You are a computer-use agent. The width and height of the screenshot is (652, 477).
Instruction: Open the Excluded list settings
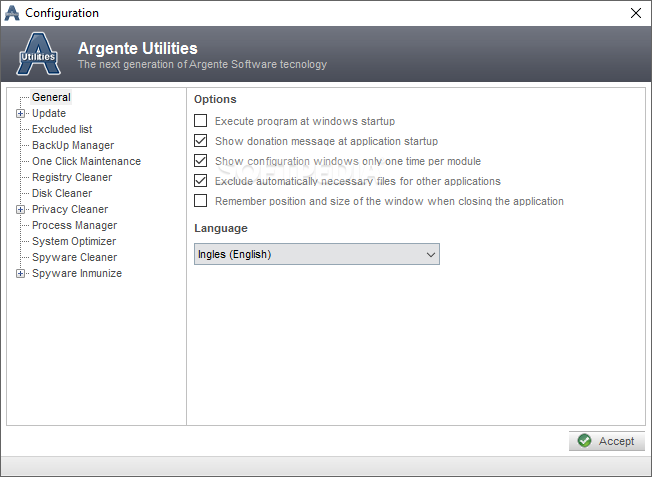click(x=62, y=129)
